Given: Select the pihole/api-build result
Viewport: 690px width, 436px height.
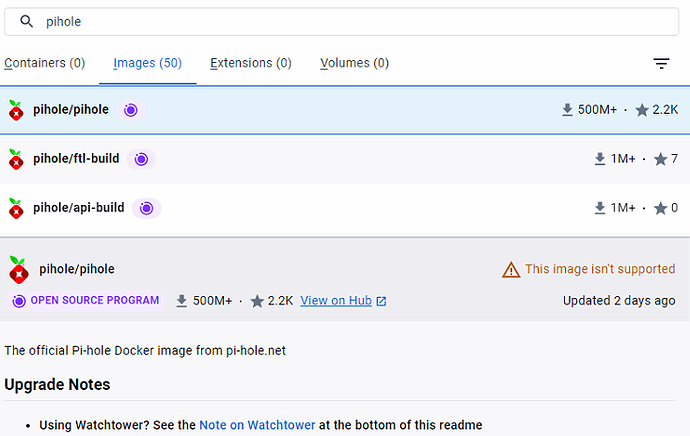Looking at the screenshot, I should tap(78, 208).
